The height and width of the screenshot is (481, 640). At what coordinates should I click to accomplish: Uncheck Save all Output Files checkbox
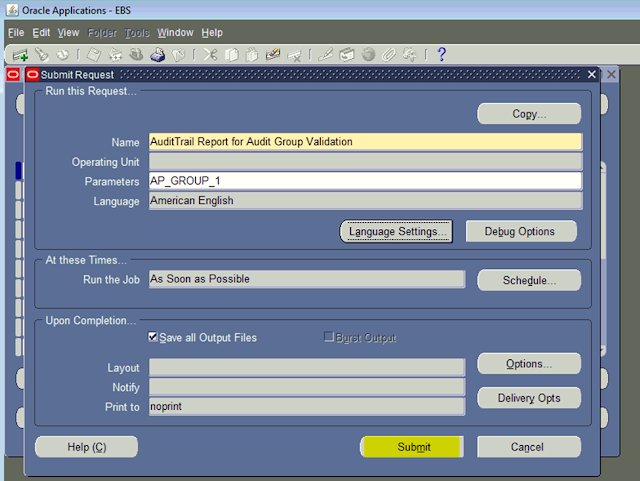[153, 338]
